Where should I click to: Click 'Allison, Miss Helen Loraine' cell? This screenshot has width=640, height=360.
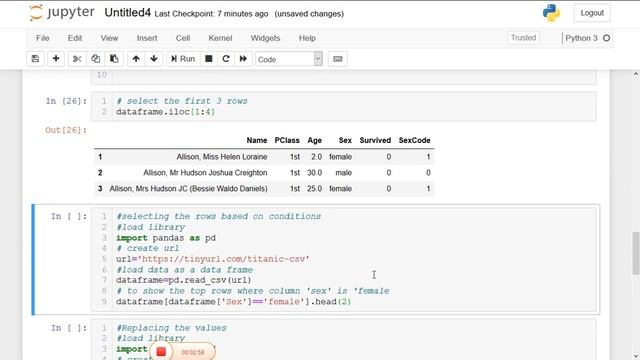coord(222,157)
